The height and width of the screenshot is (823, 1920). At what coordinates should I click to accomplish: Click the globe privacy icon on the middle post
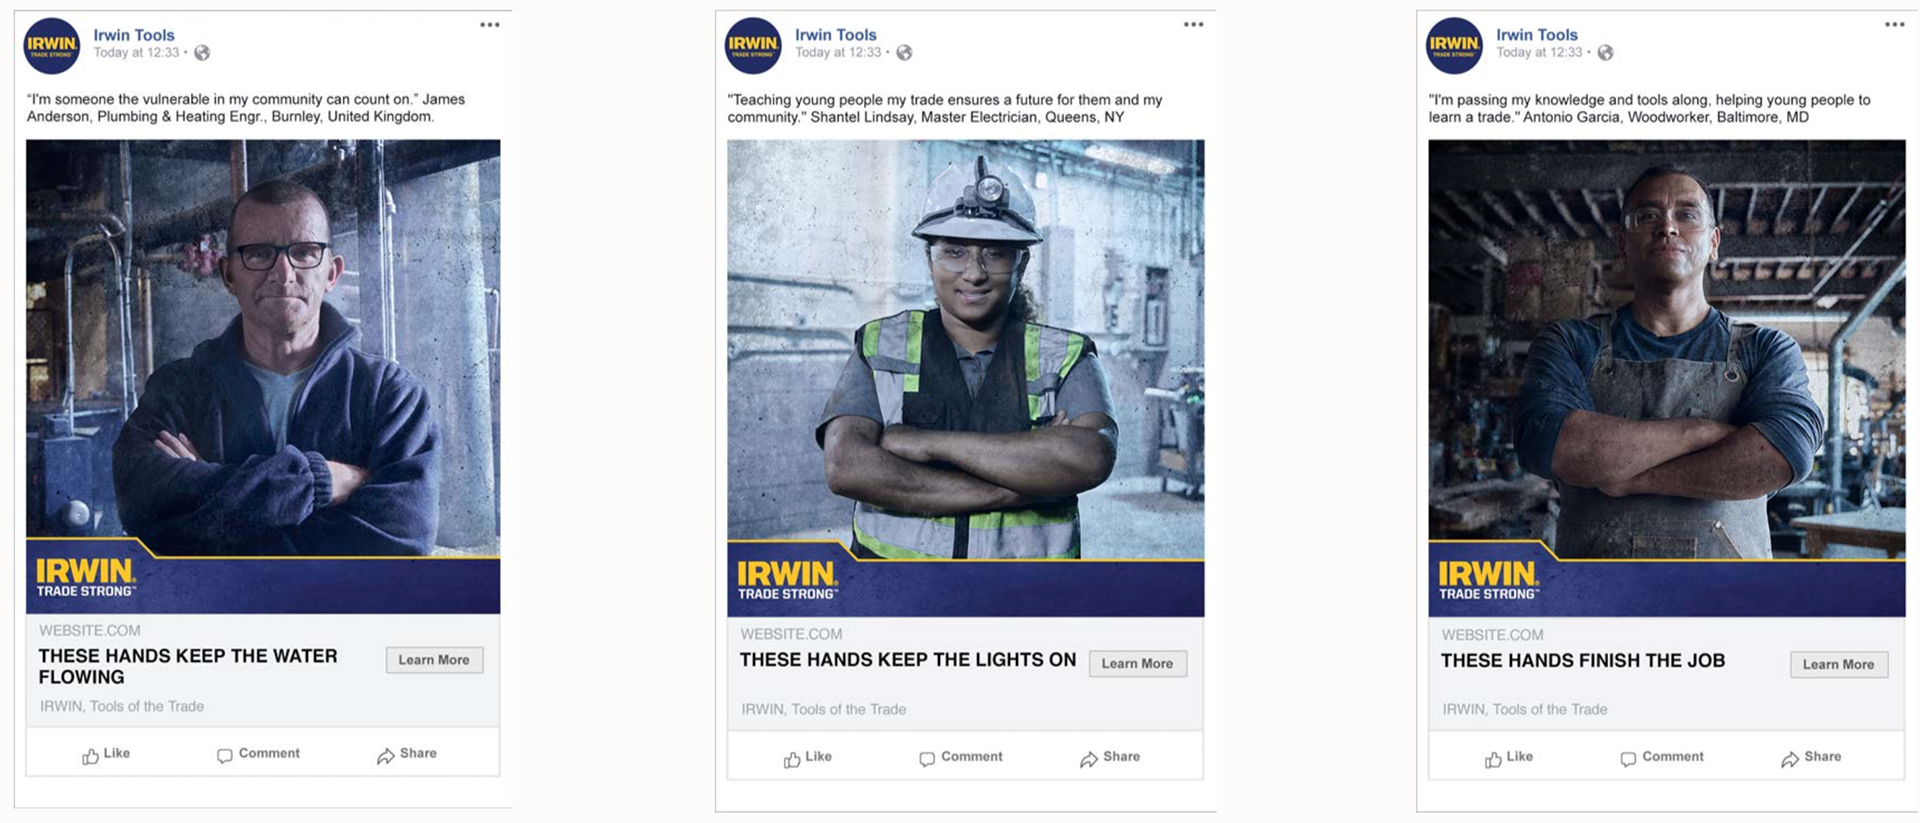tap(904, 53)
